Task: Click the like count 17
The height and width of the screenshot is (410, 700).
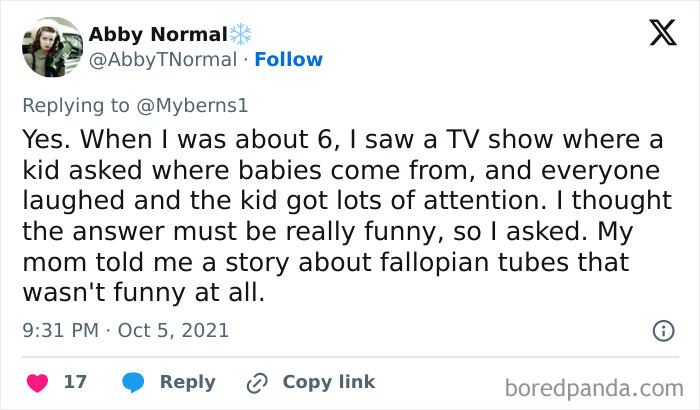Action: click(75, 382)
